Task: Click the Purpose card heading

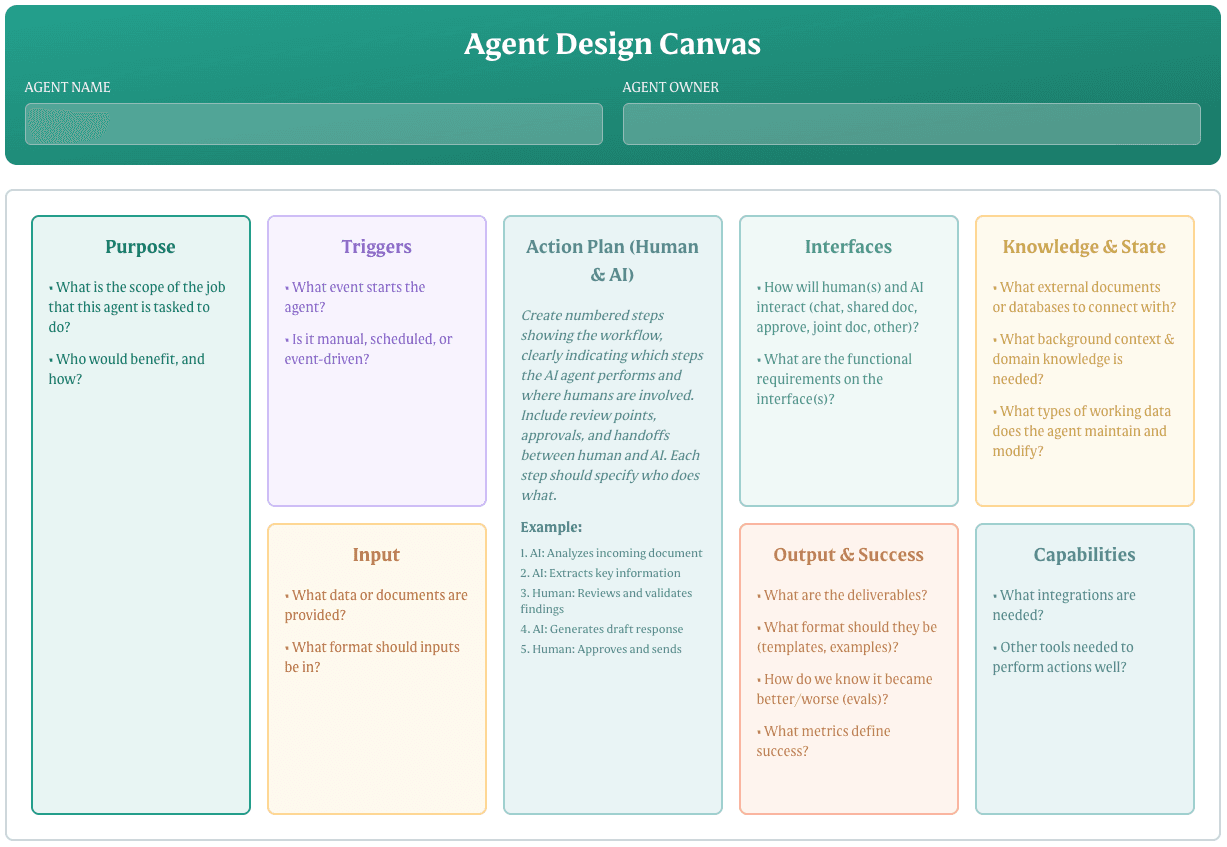Action: pos(140,247)
